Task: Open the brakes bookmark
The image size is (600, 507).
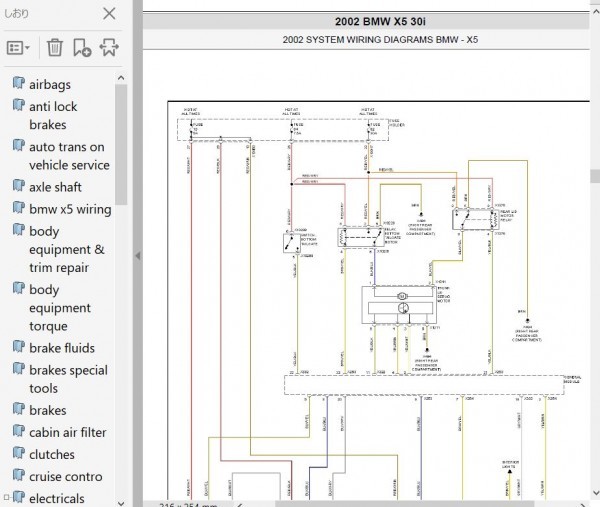Action: (48, 410)
